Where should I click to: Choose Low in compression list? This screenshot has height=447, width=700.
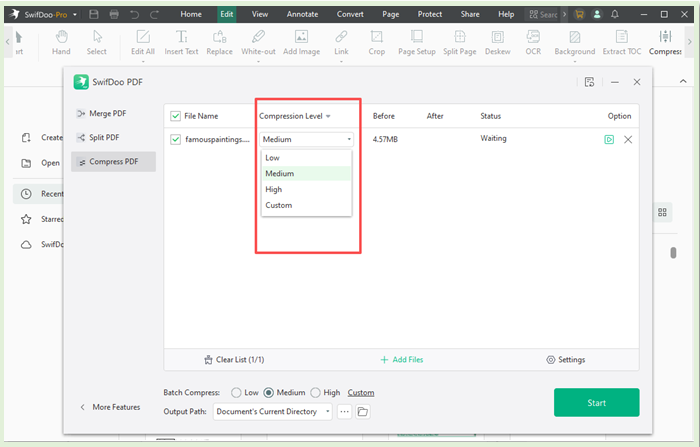[x=306, y=158]
